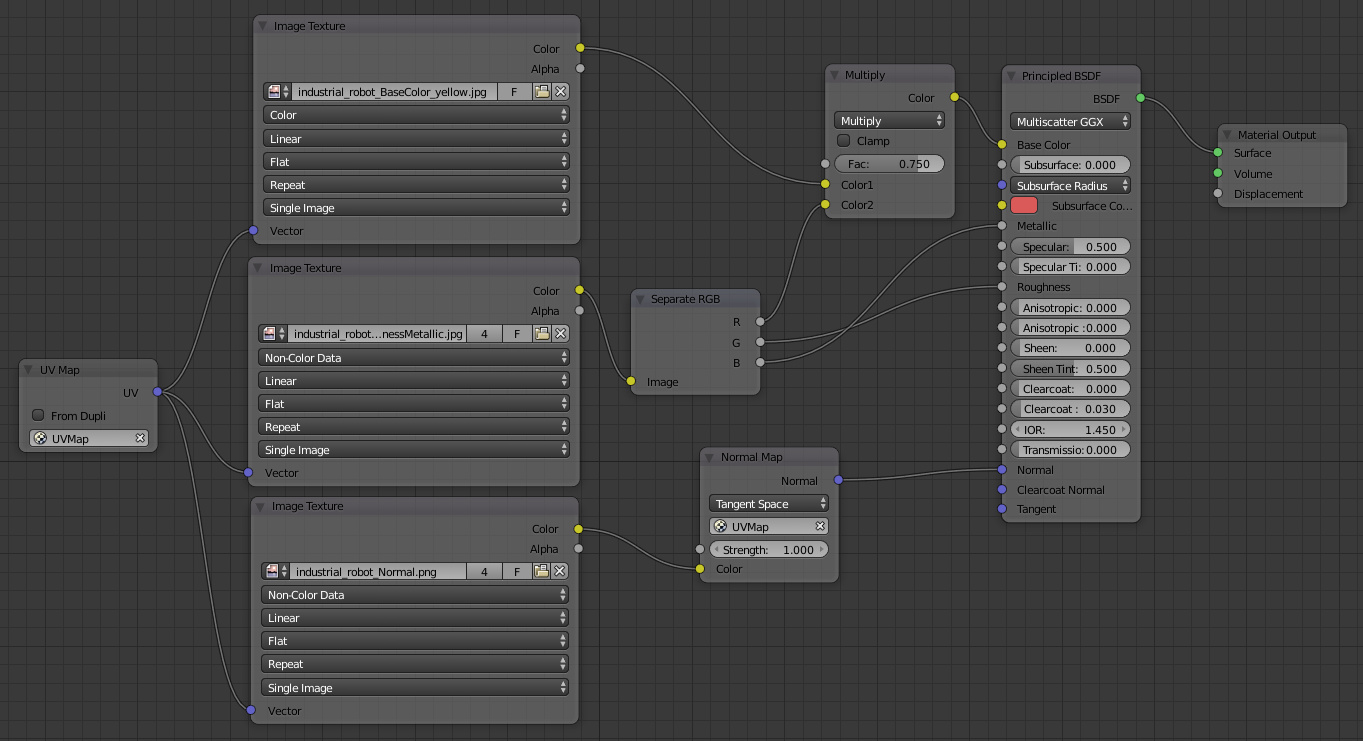
Task: Click Color1 input socket on Multiply node
Action: point(825,185)
